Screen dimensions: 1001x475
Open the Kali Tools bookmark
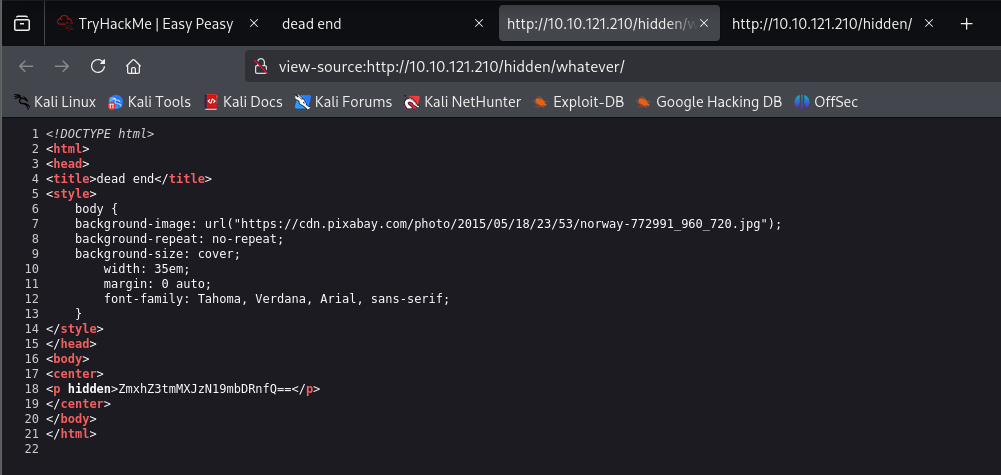[149, 101]
